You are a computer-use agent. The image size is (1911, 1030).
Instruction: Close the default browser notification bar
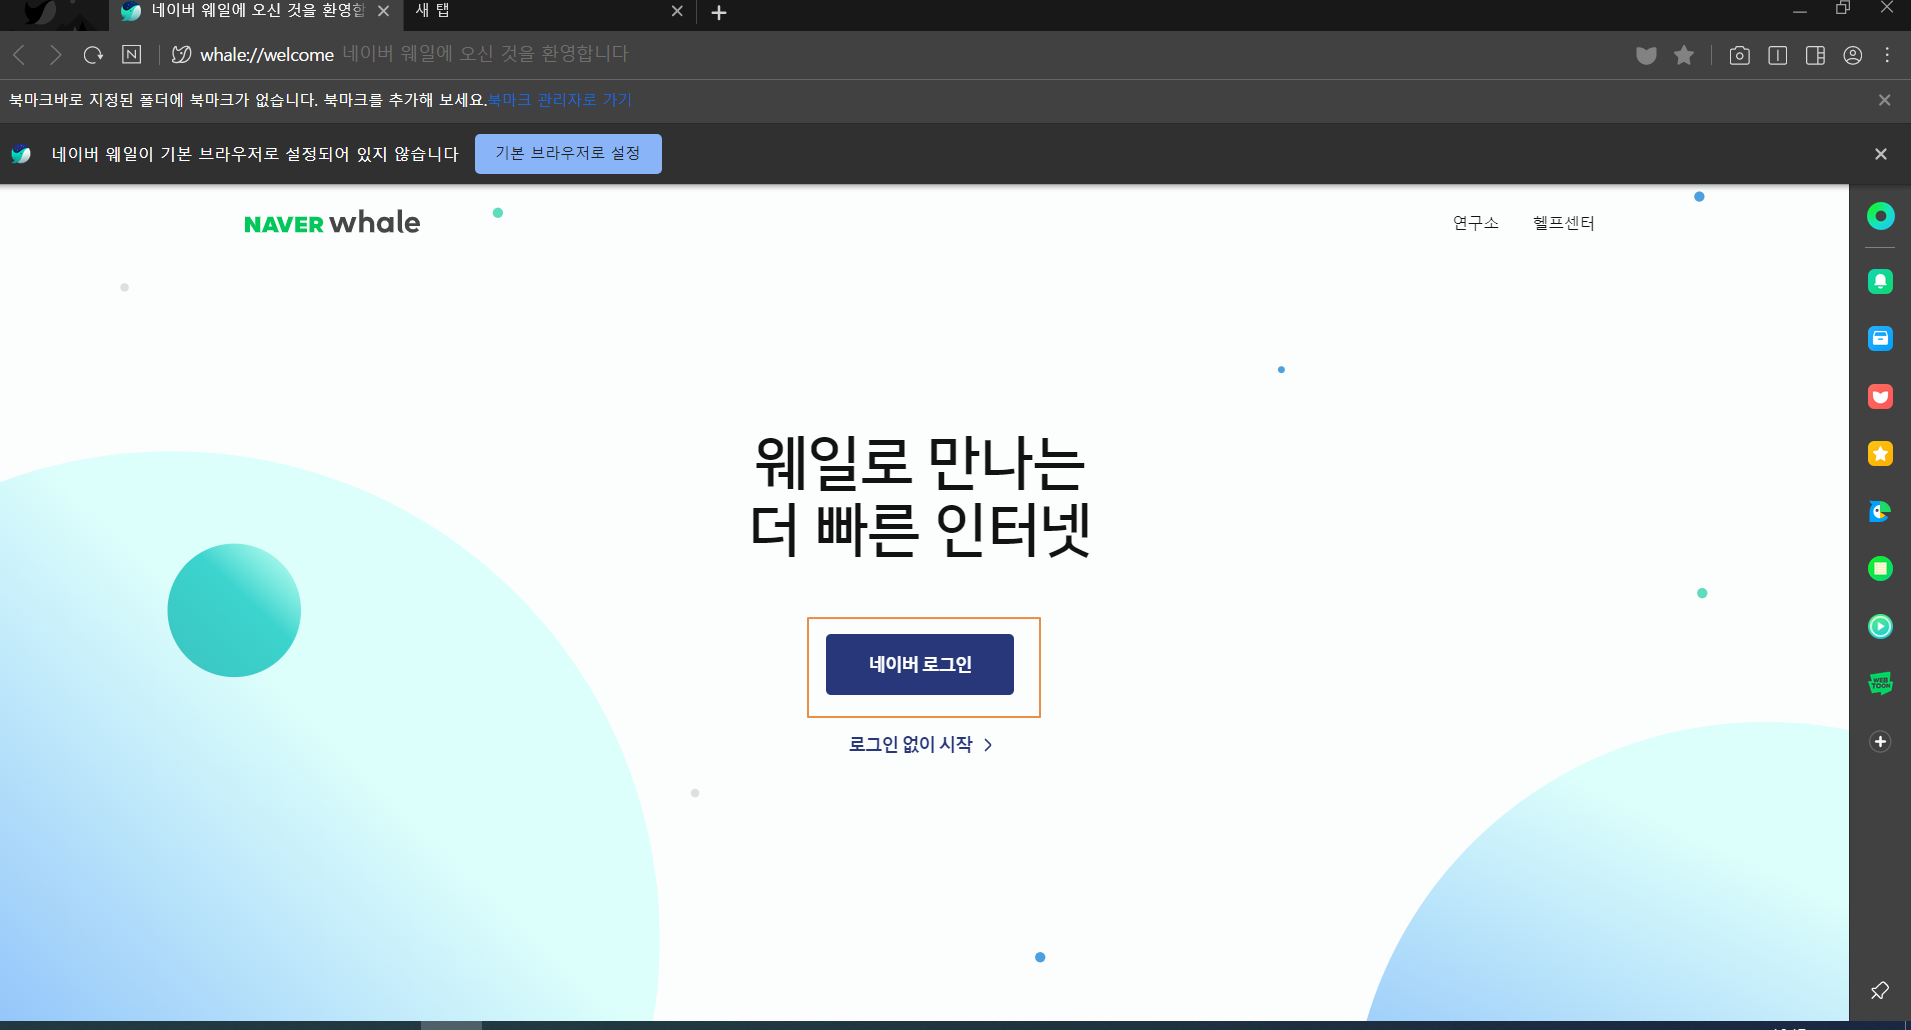pos(1881,154)
